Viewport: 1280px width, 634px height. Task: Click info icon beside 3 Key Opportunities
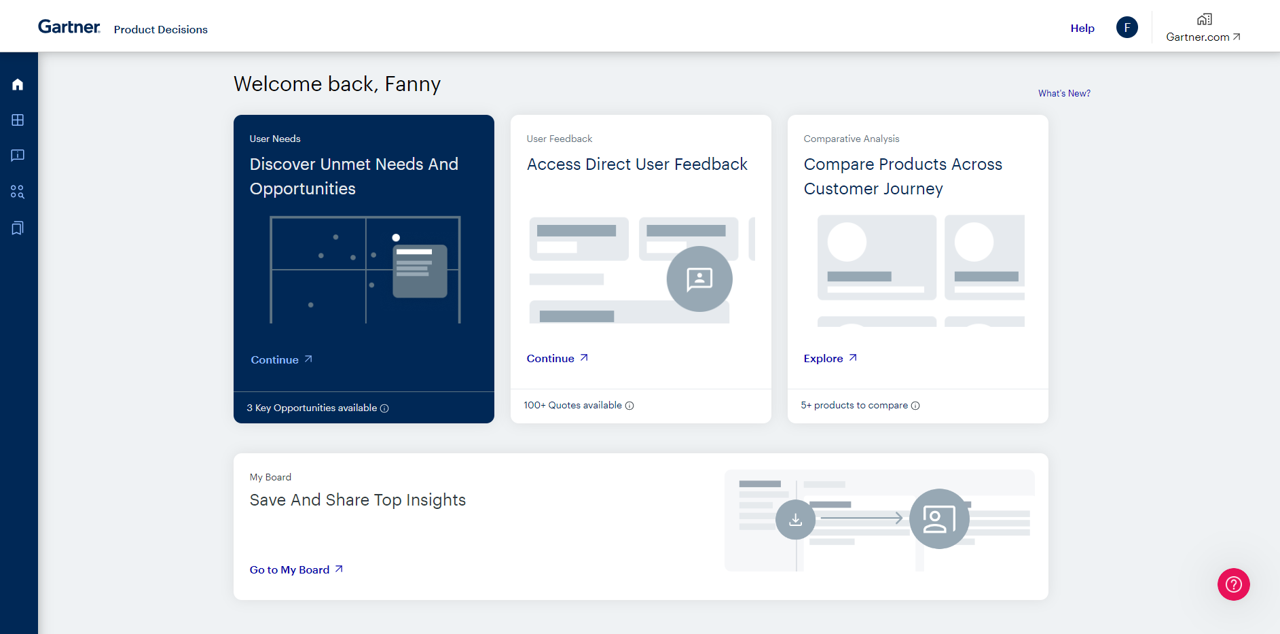click(385, 408)
